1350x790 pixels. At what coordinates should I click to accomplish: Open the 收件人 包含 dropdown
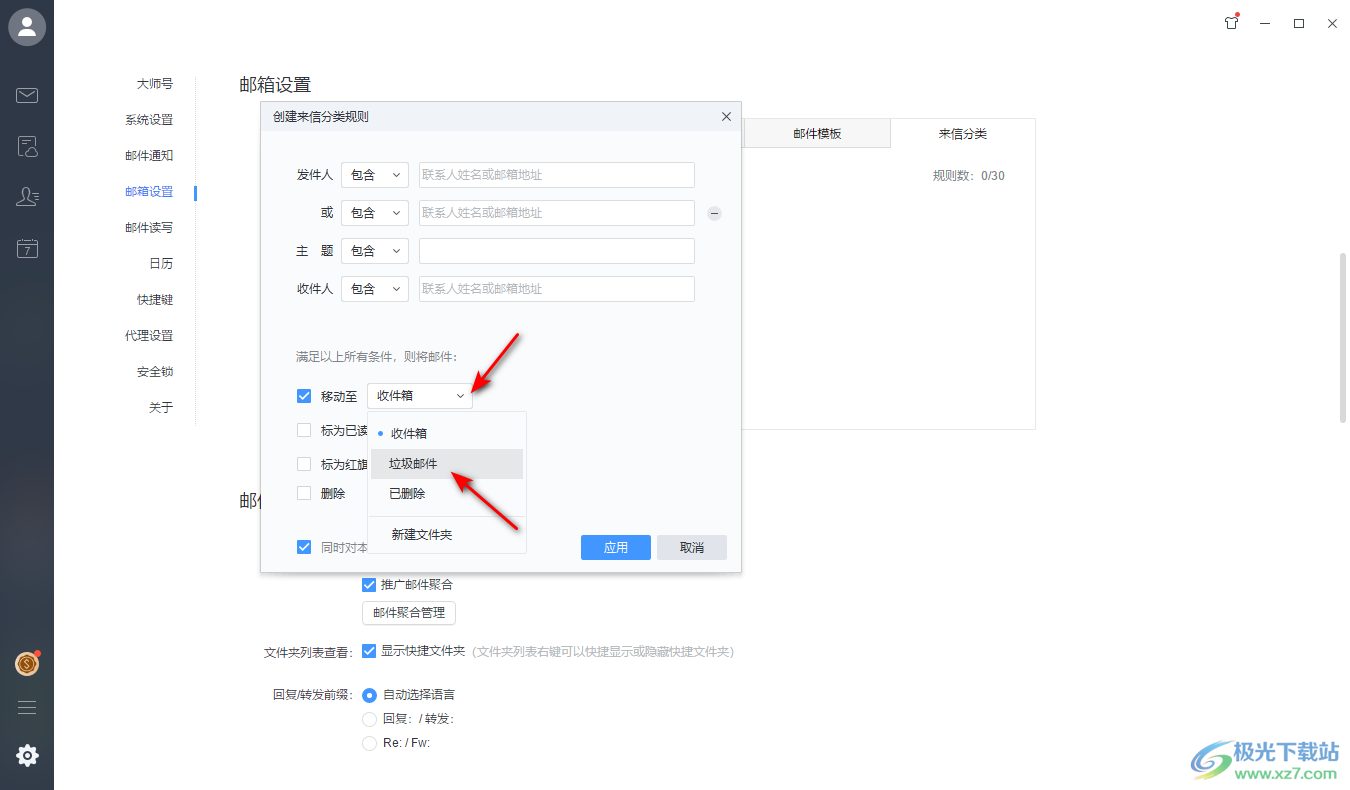click(x=375, y=289)
